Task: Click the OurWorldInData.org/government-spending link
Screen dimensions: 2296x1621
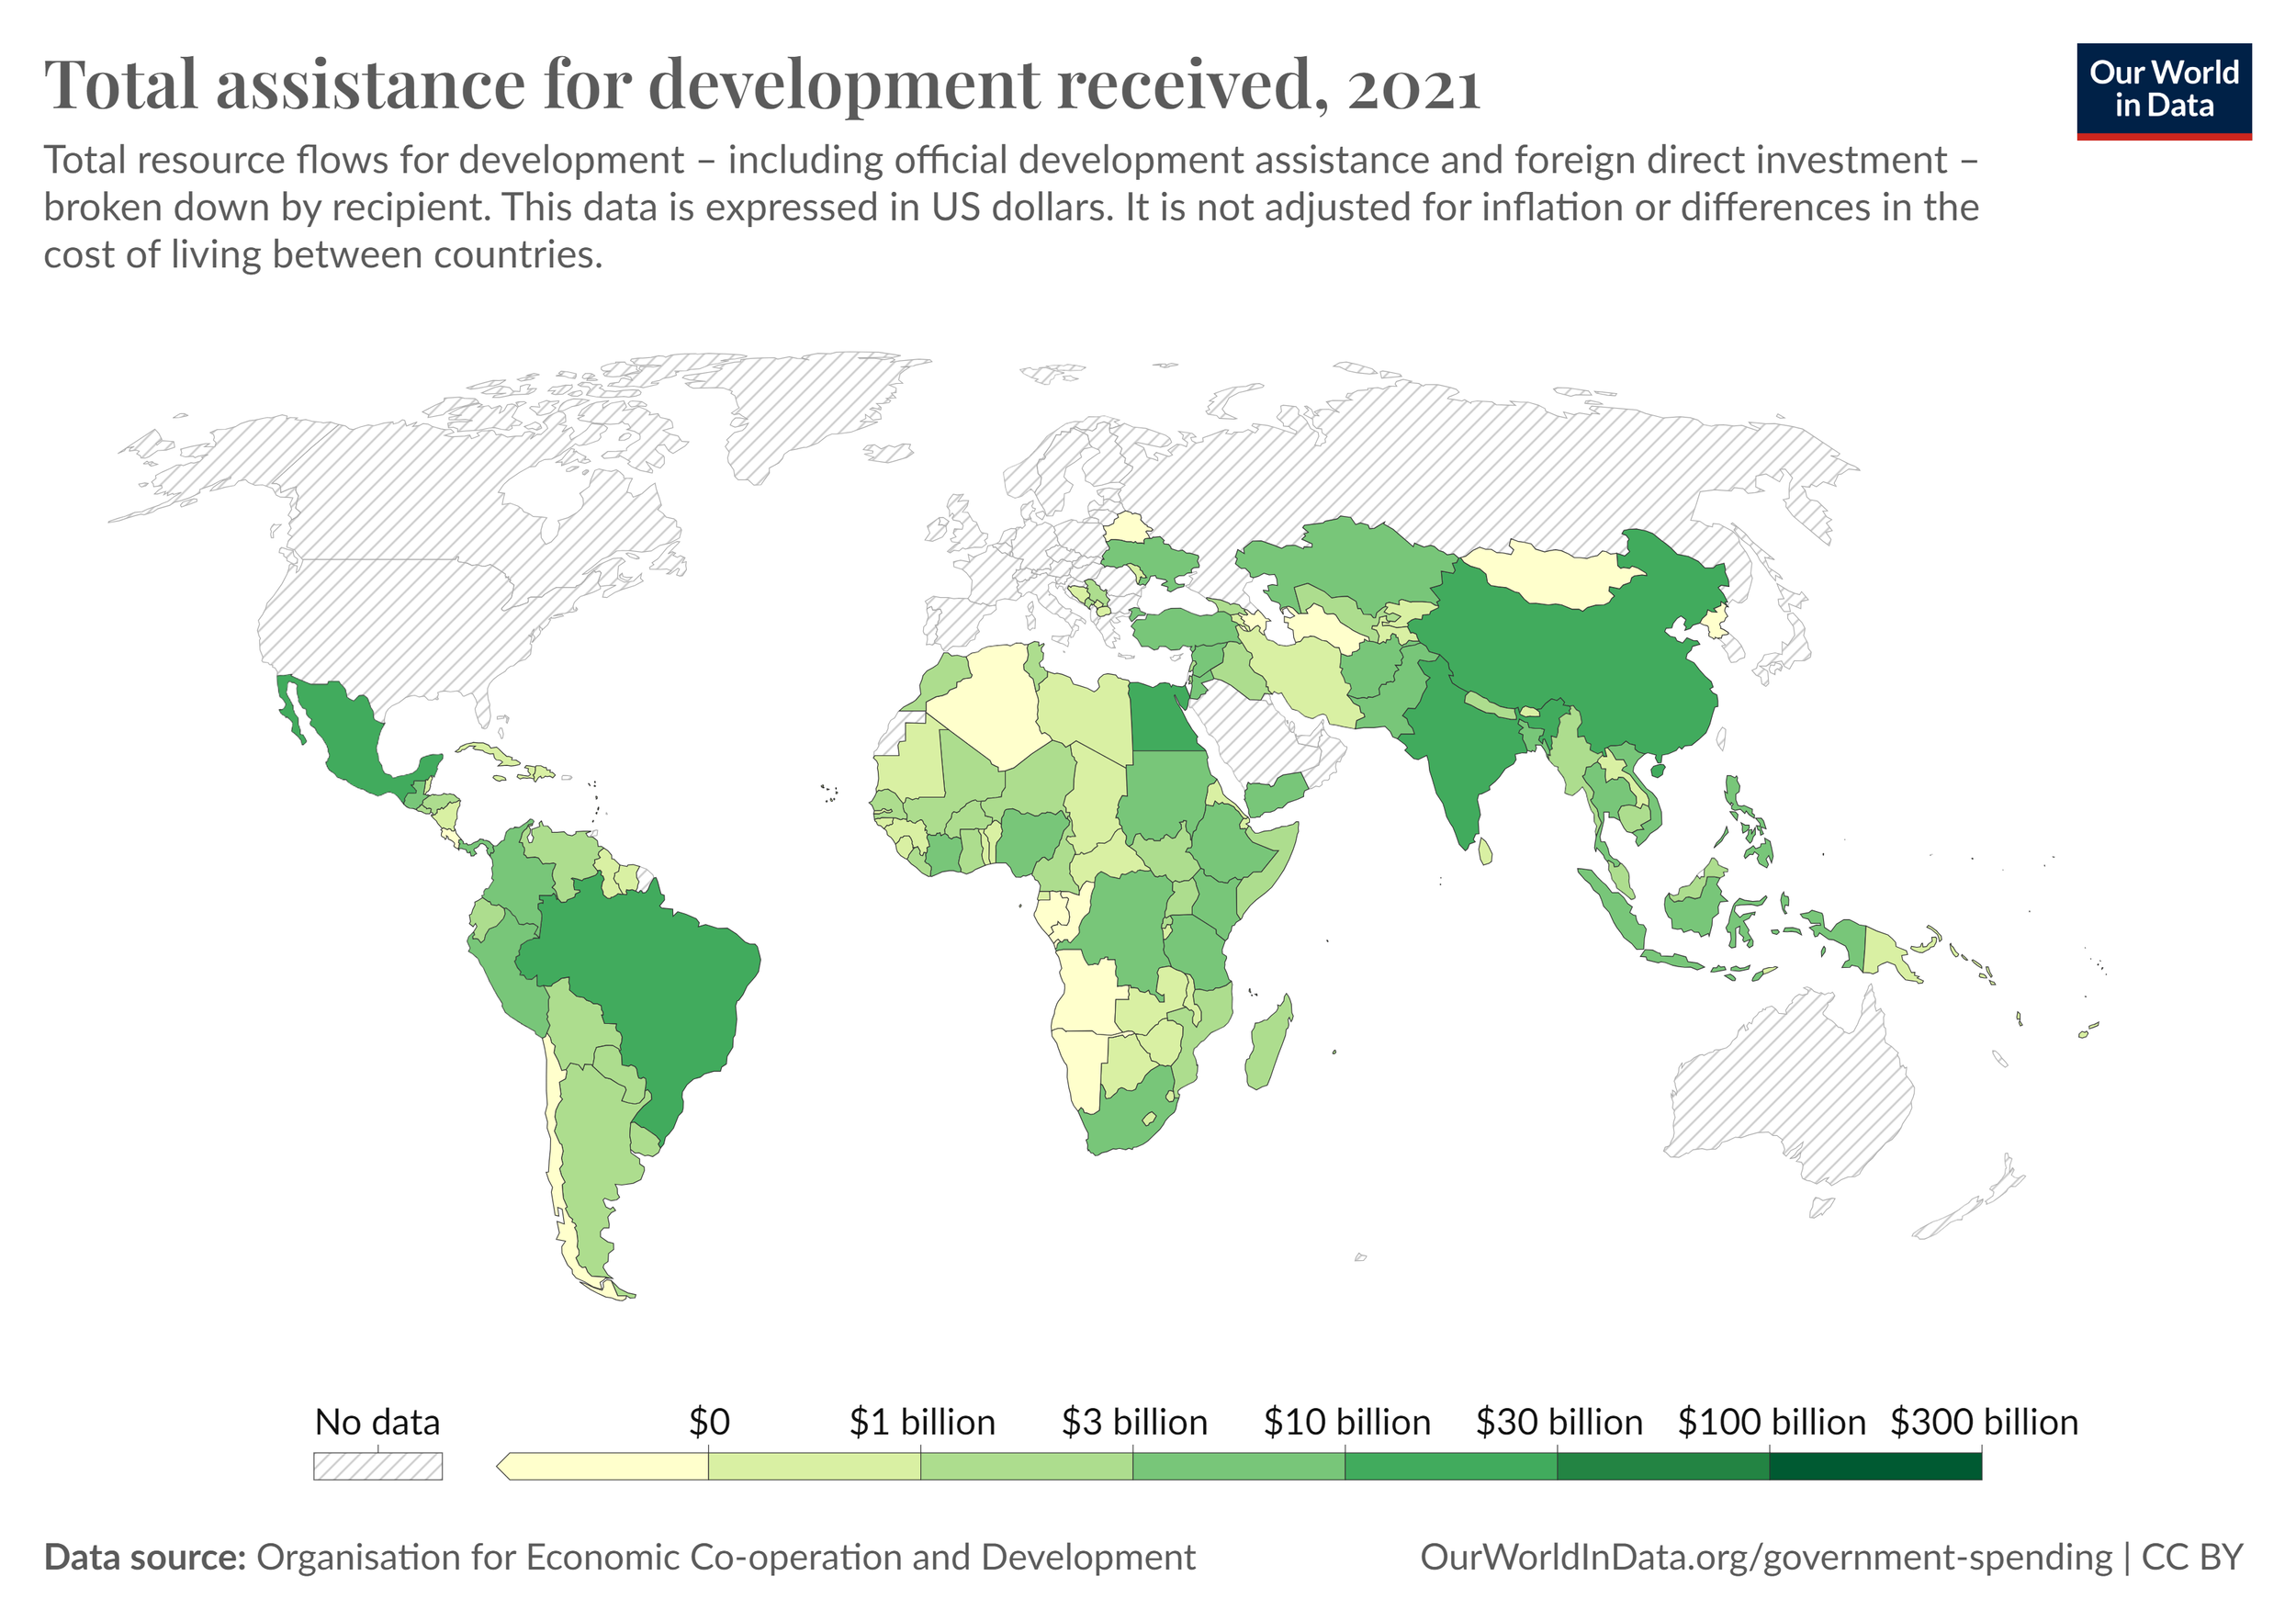Action: coord(1765,1557)
